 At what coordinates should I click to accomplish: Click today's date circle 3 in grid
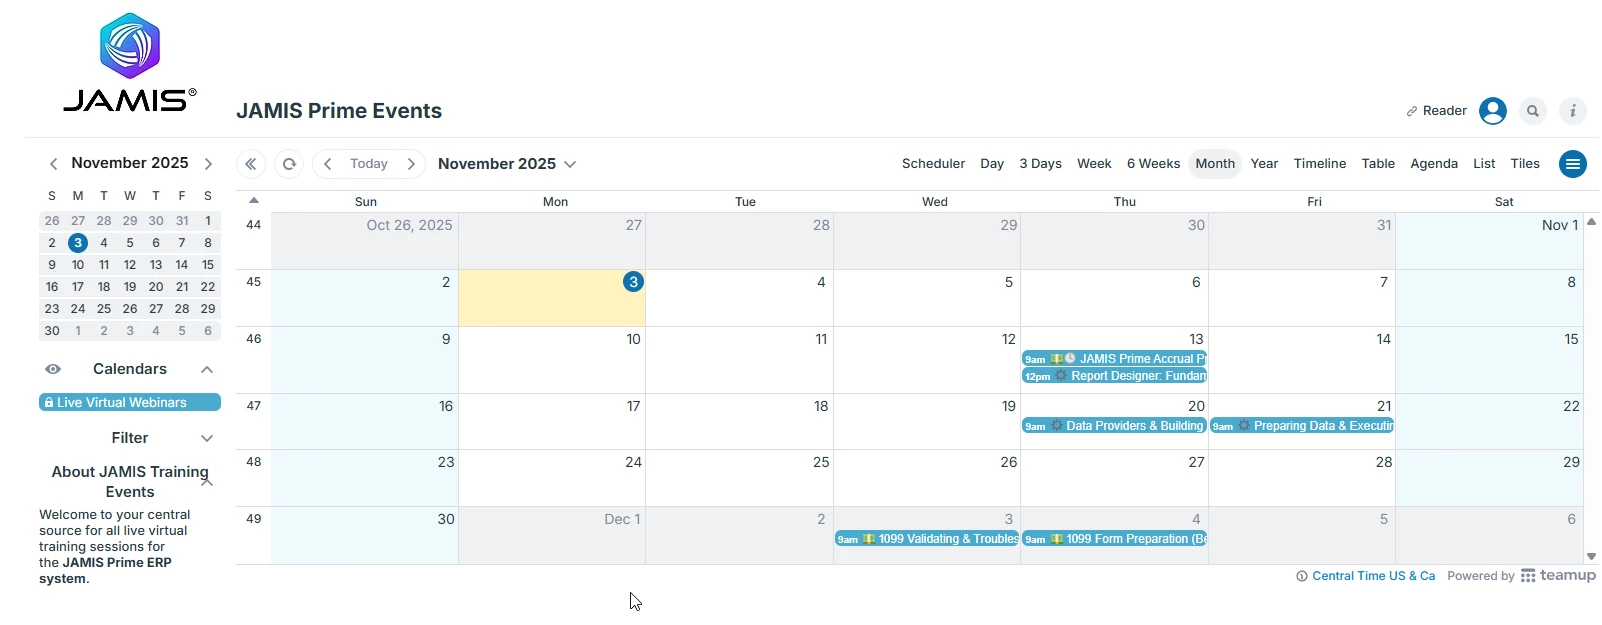click(x=633, y=282)
